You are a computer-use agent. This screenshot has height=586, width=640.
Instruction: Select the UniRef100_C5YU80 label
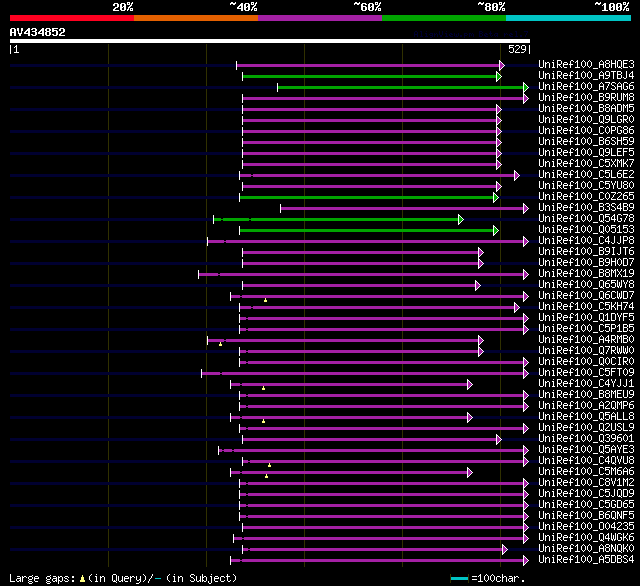586,186
